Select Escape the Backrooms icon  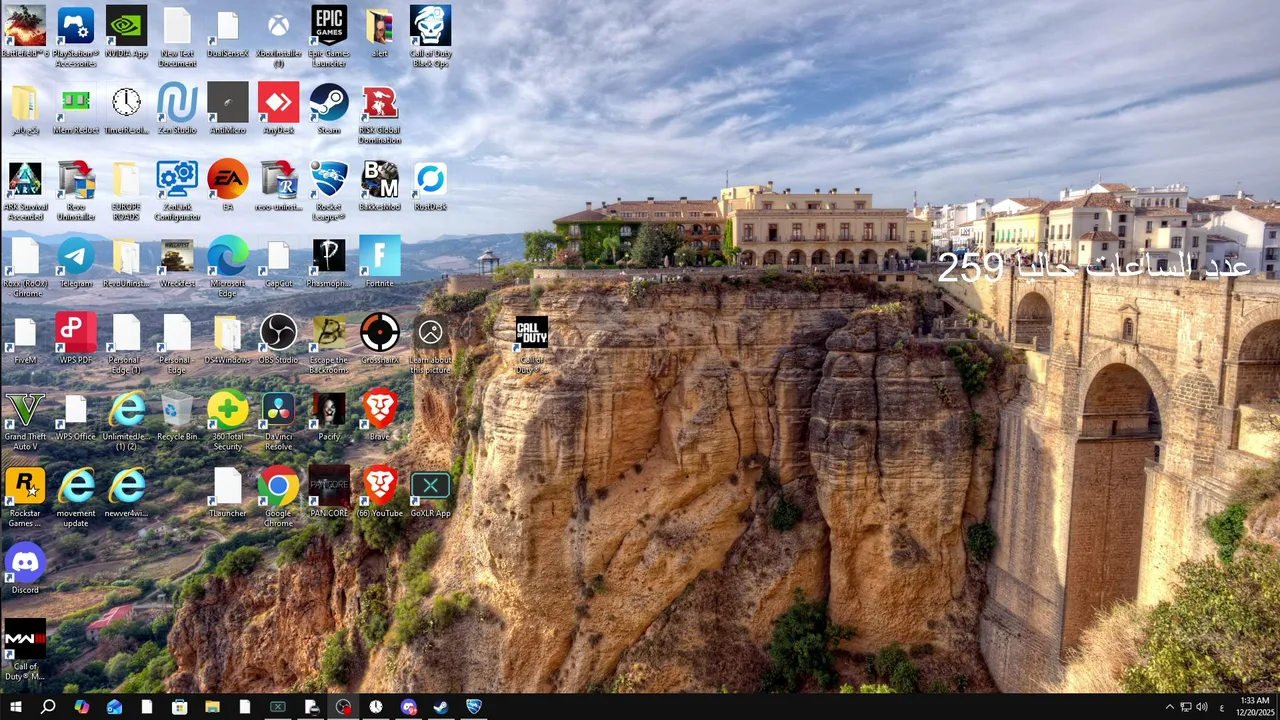329,345
